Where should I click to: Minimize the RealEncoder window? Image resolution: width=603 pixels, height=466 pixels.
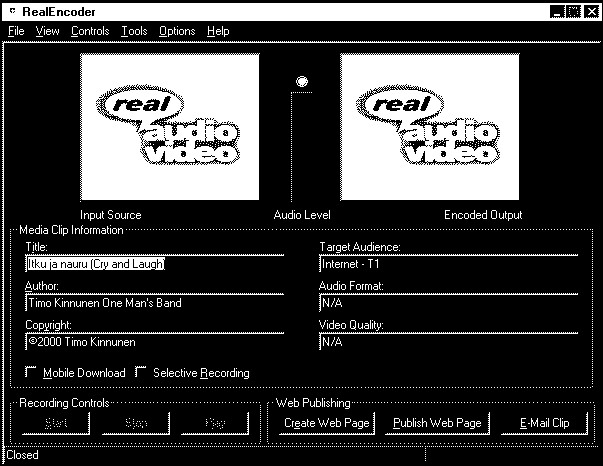click(557, 12)
